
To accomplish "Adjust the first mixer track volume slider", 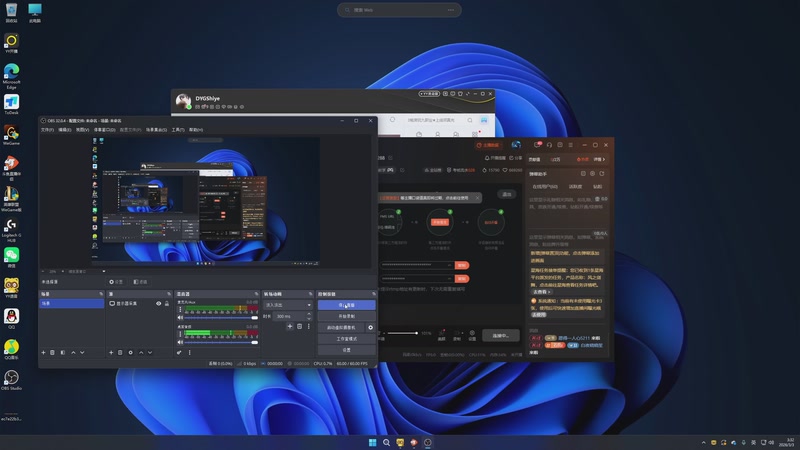I will 221,317.
